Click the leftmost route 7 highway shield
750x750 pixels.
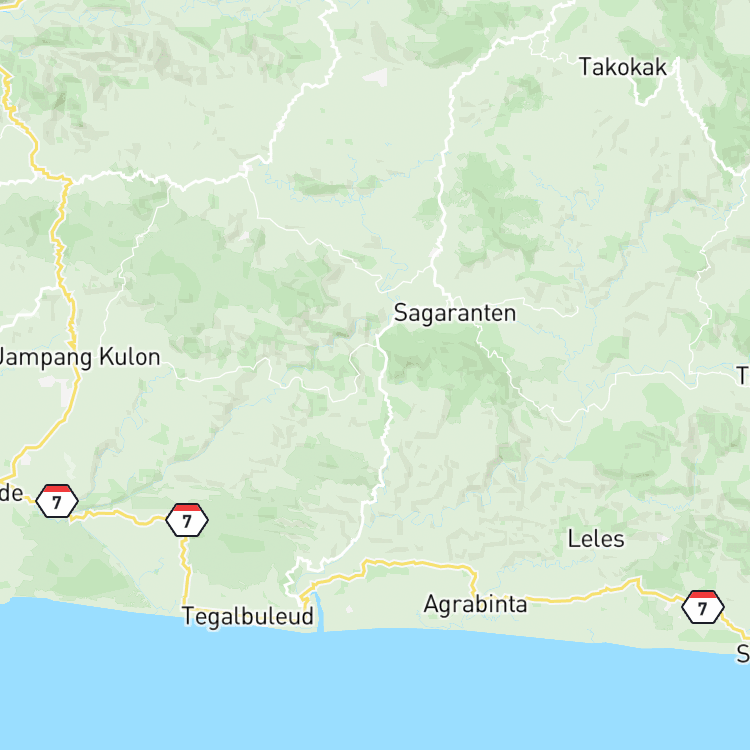(57, 501)
